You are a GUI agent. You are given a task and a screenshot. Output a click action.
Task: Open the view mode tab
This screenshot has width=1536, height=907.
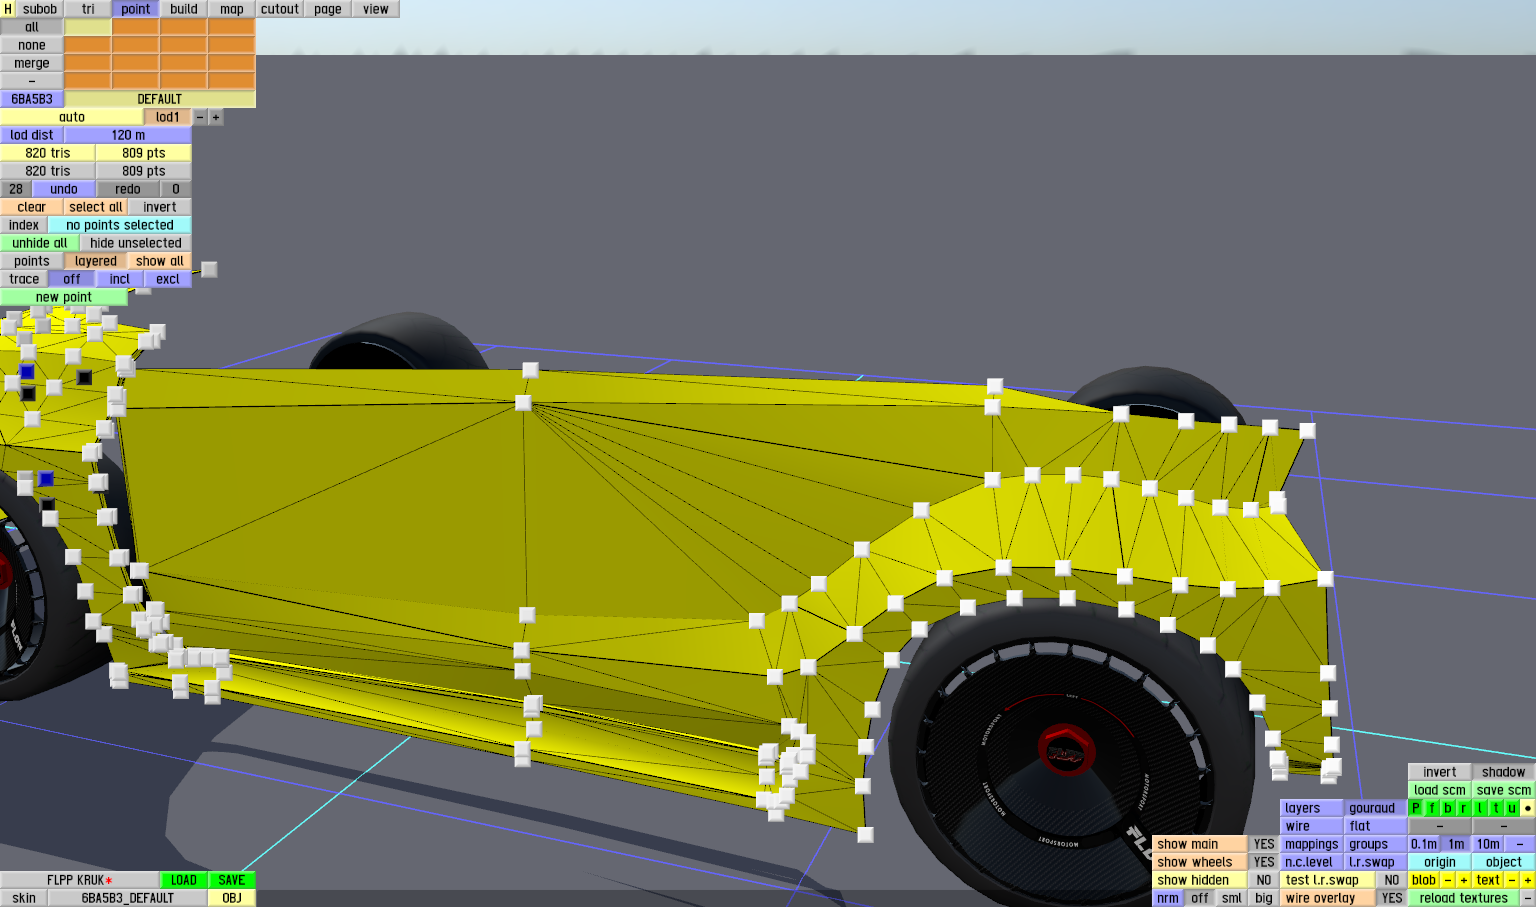(x=376, y=9)
